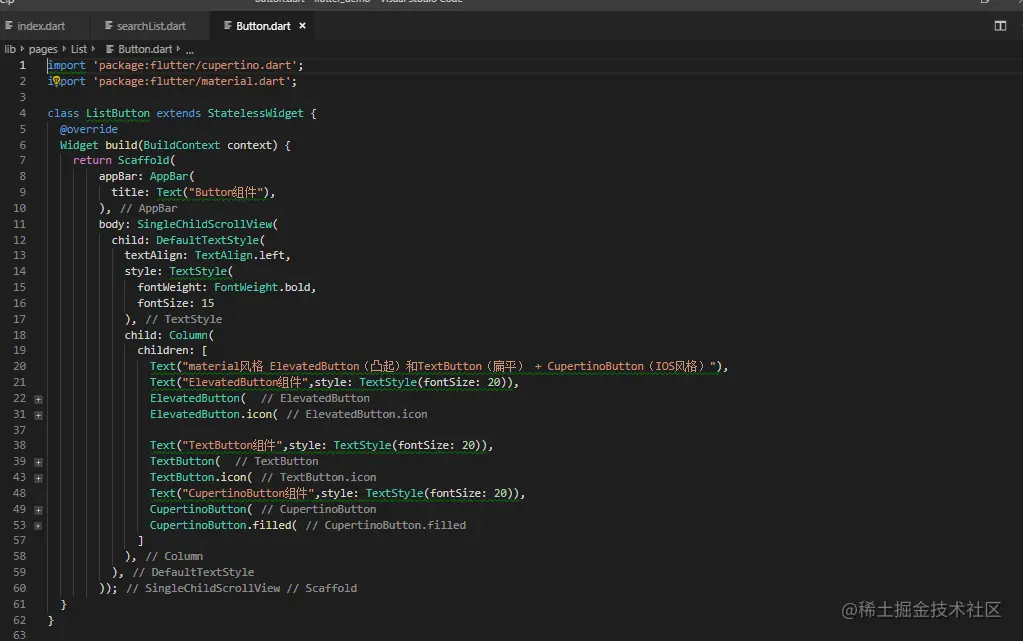This screenshot has width=1023, height=641.
Task: Click ListButton class name
Action: click(x=117, y=113)
